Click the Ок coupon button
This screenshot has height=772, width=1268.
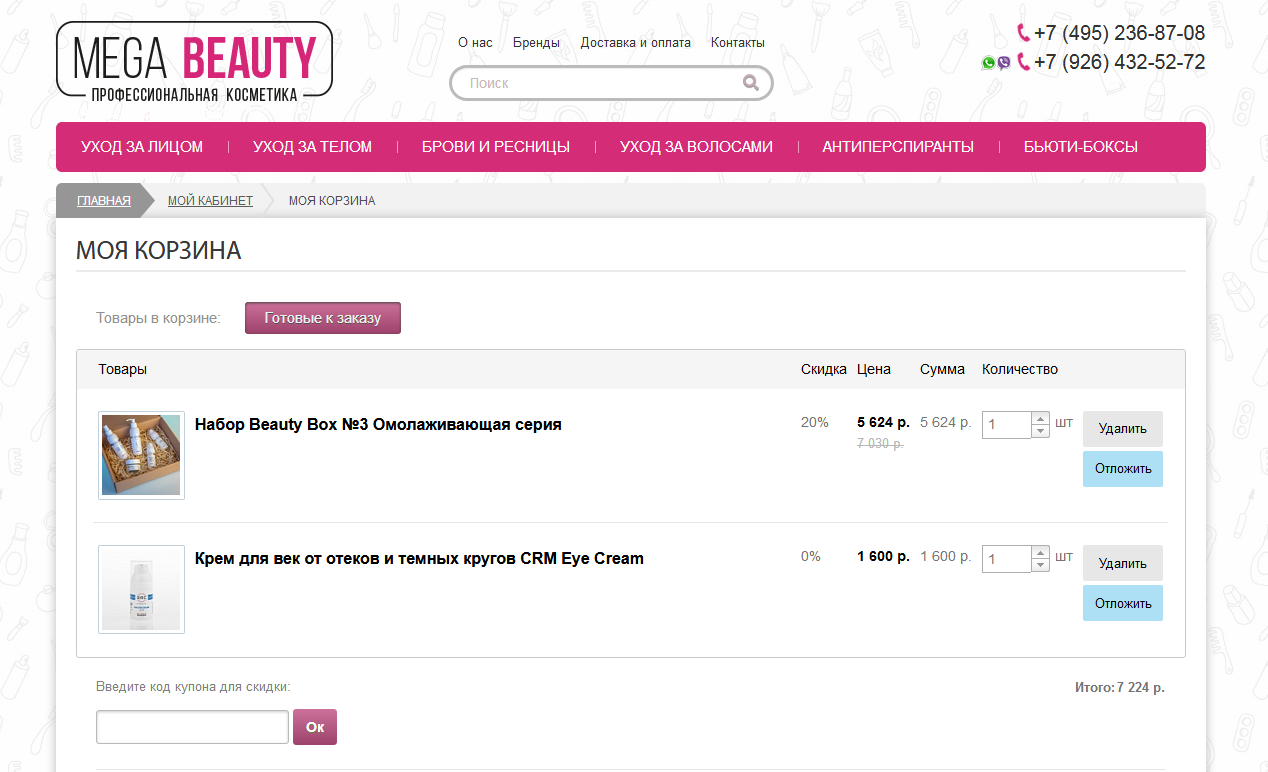point(315,727)
